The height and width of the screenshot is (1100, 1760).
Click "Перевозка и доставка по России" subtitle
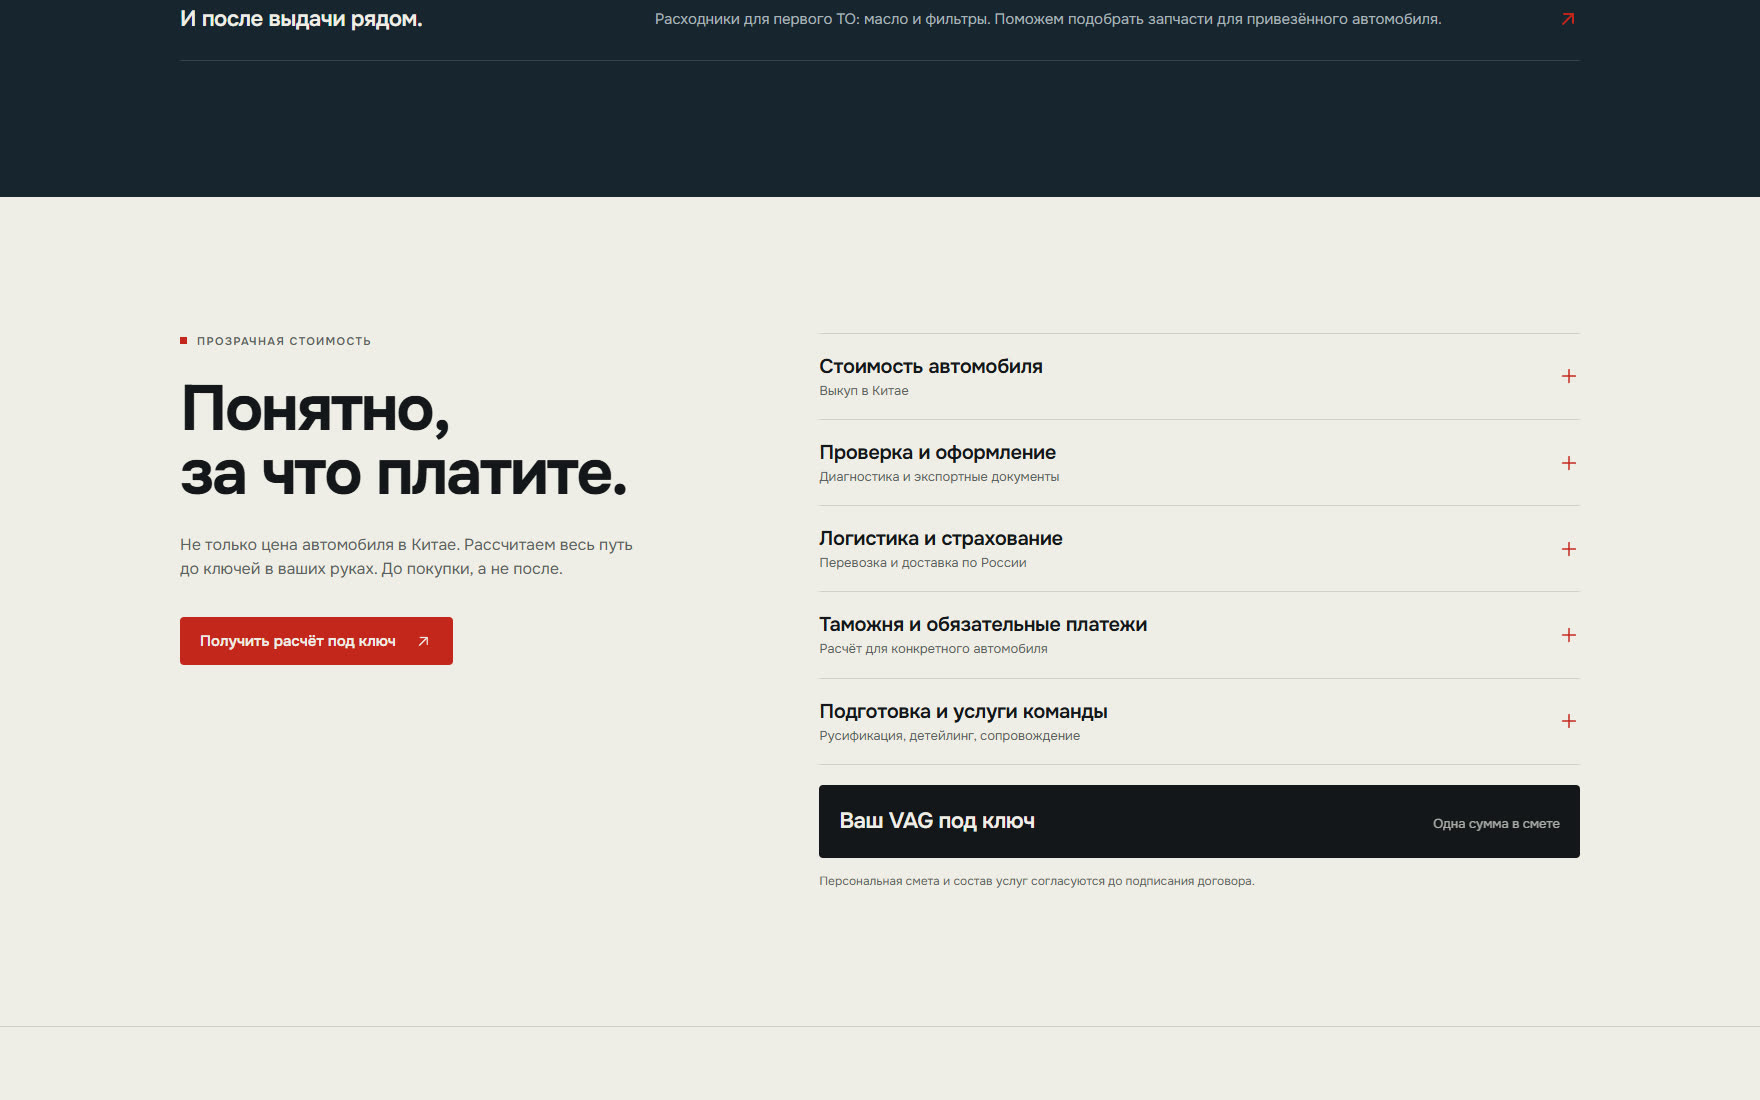tap(923, 563)
